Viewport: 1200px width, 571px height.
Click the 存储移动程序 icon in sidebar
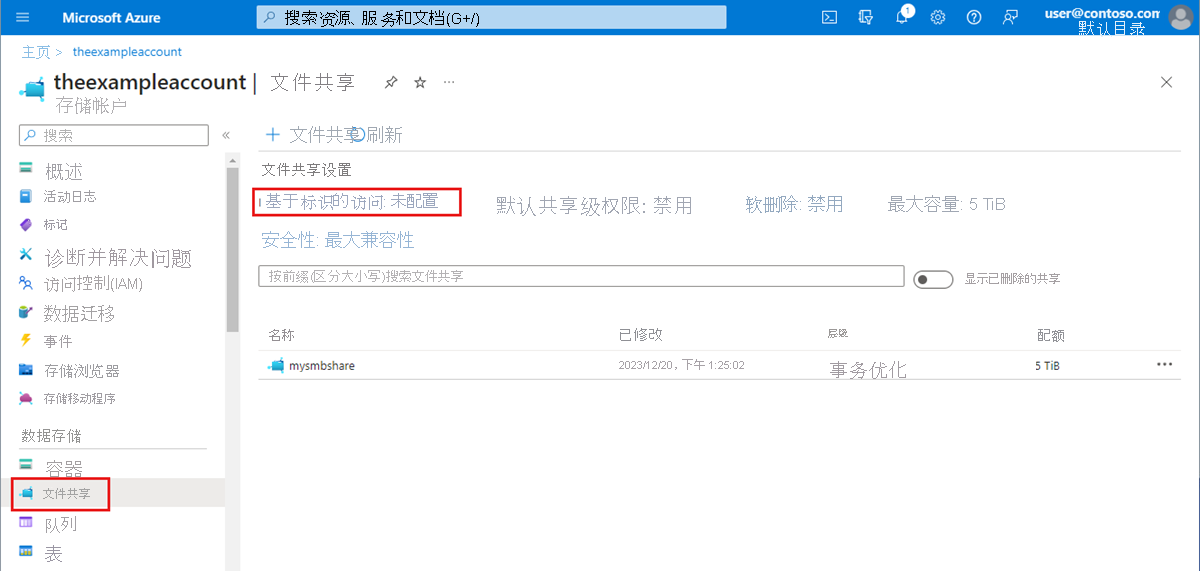pos(26,398)
